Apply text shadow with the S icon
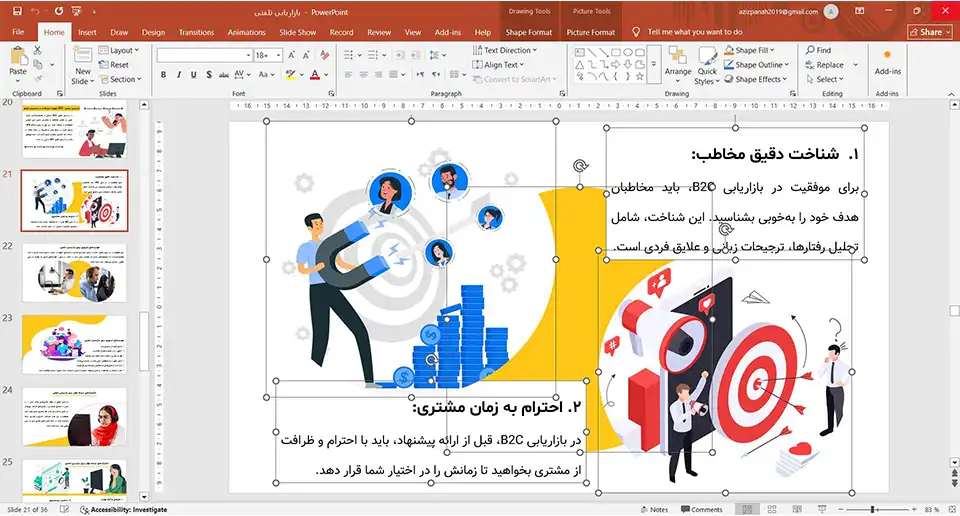 click(x=209, y=75)
